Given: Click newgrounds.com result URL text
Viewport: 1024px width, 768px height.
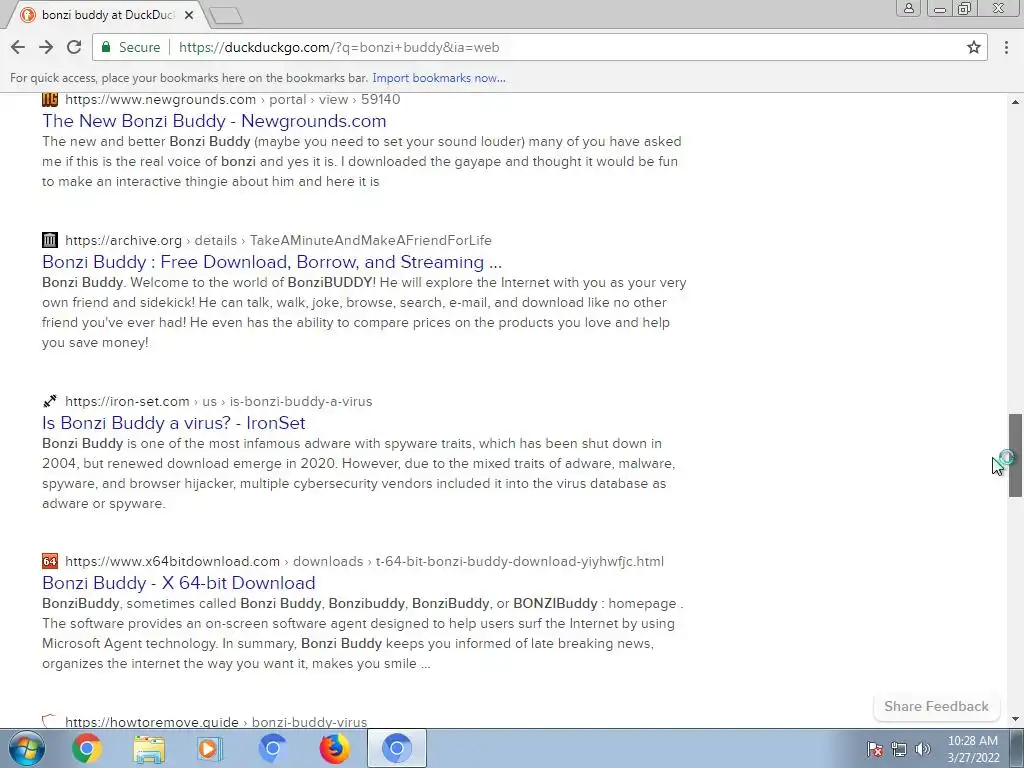Looking at the screenshot, I should pyautogui.click(x=232, y=99).
